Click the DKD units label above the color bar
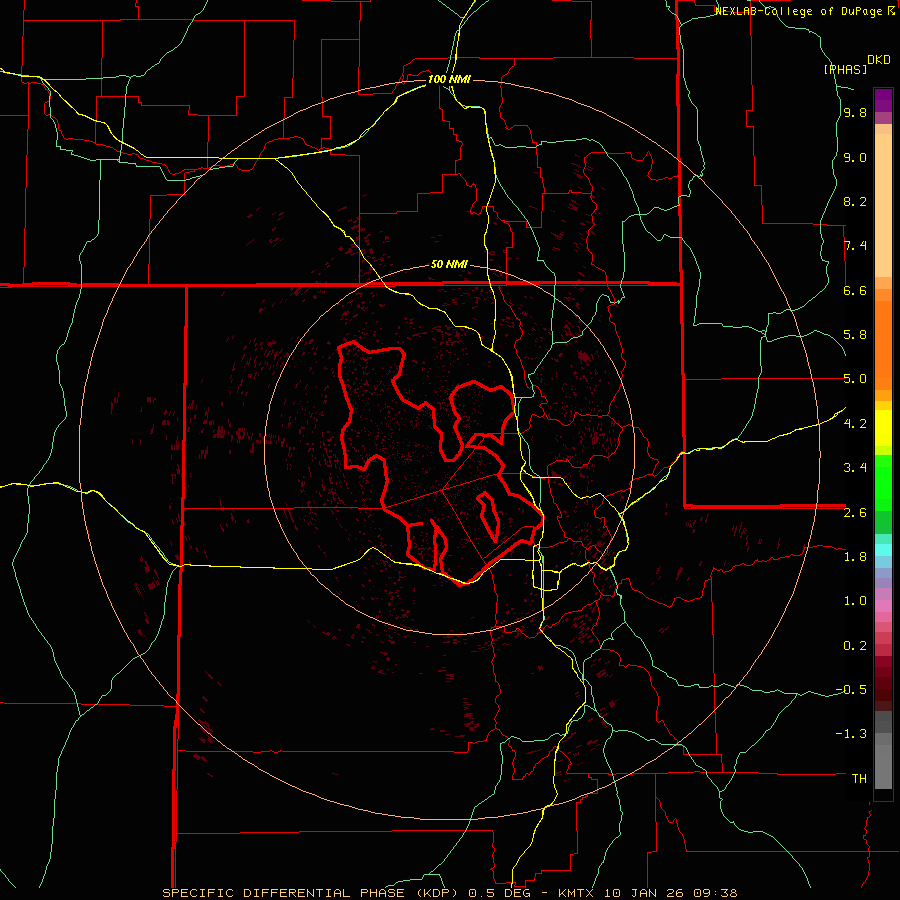Image resolution: width=900 pixels, height=900 pixels. pos(879,59)
